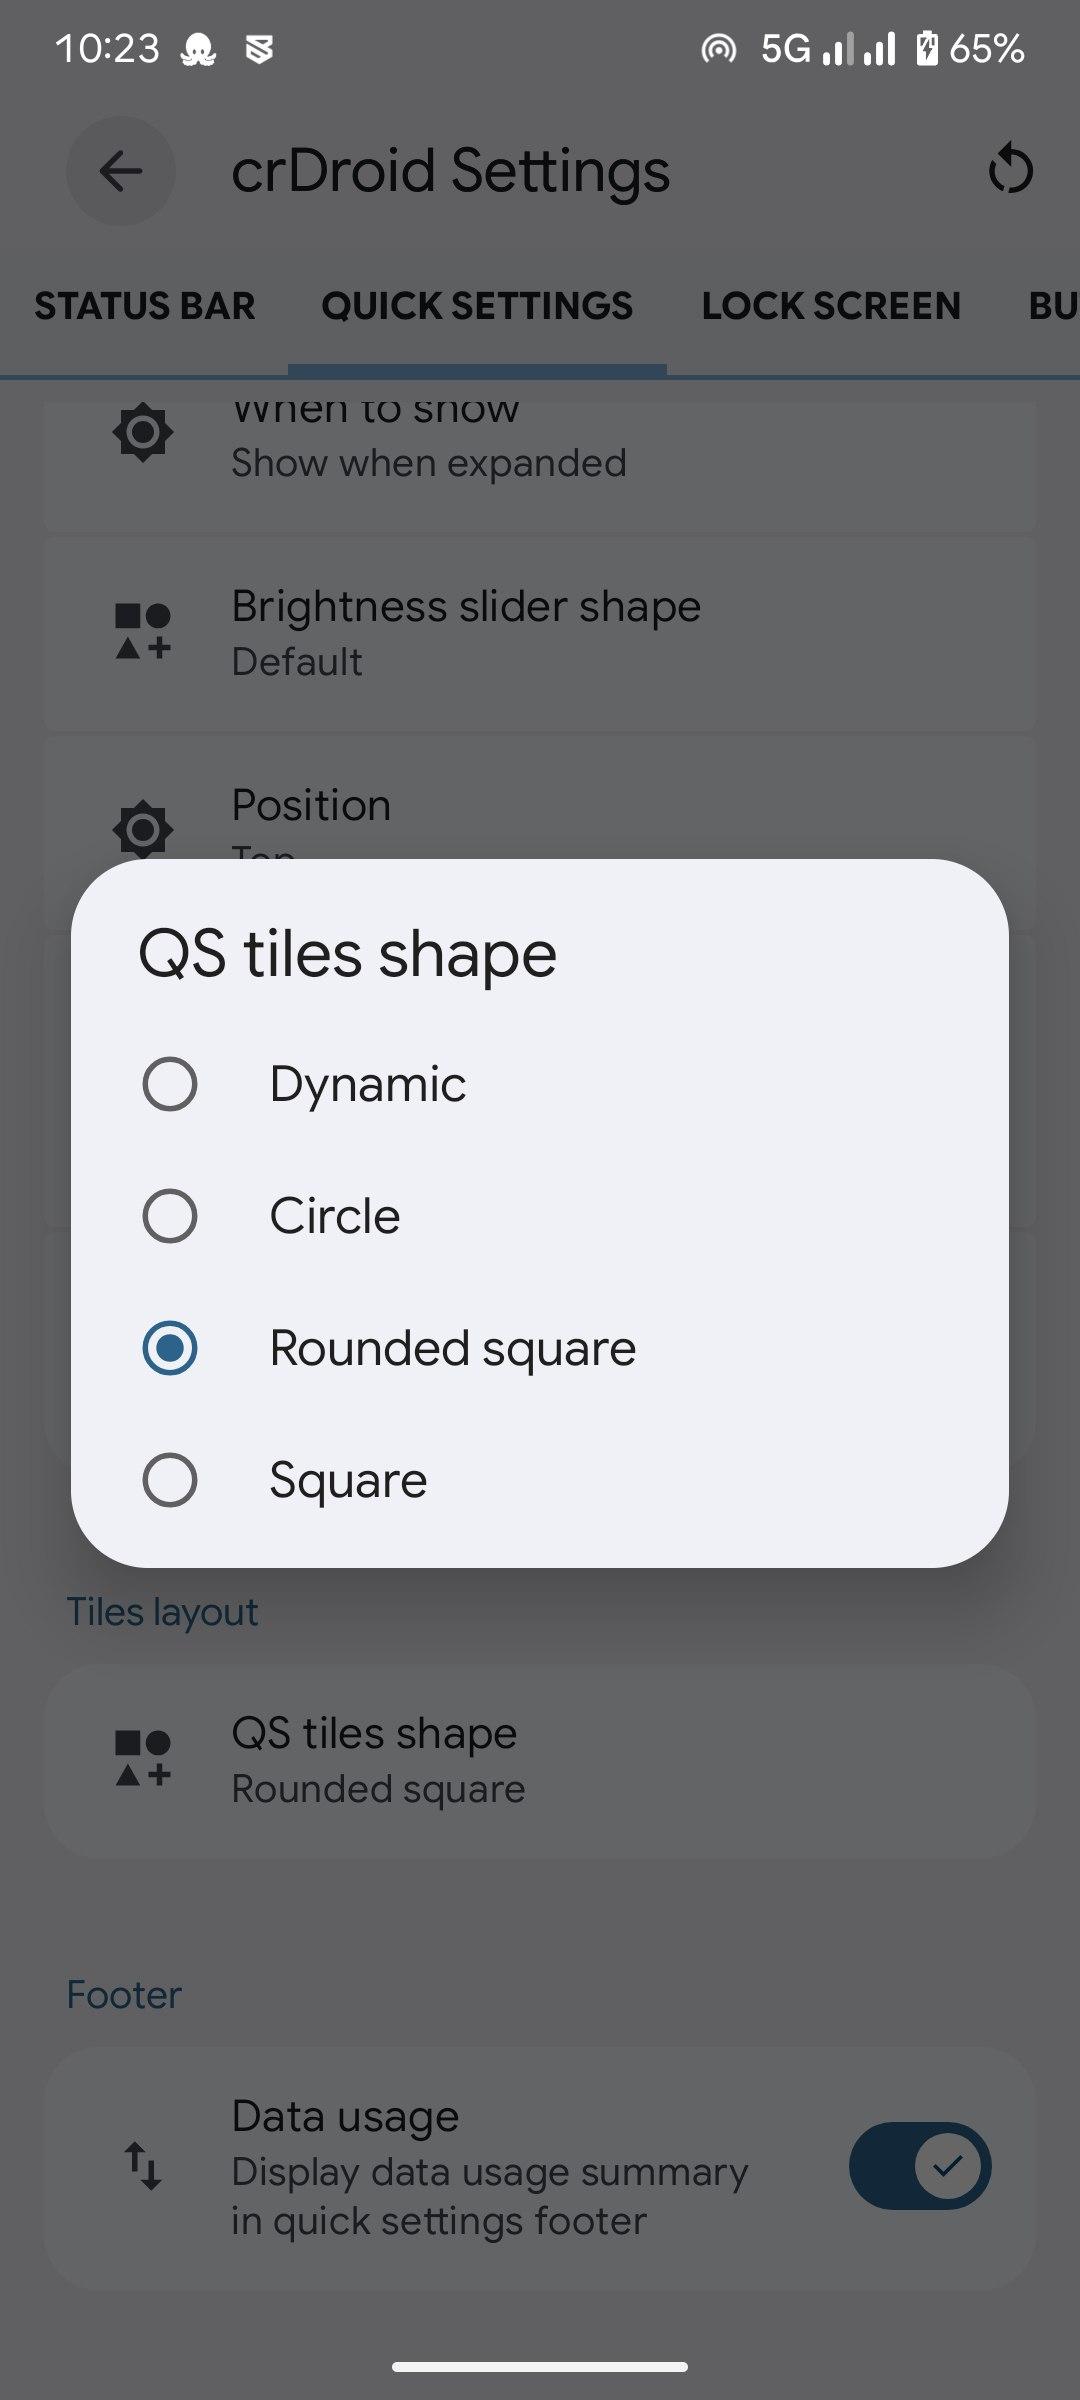The height and width of the screenshot is (2400, 1080).
Task: Switch to the STATUS BAR tab
Action: pyautogui.click(x=145, y=306)
